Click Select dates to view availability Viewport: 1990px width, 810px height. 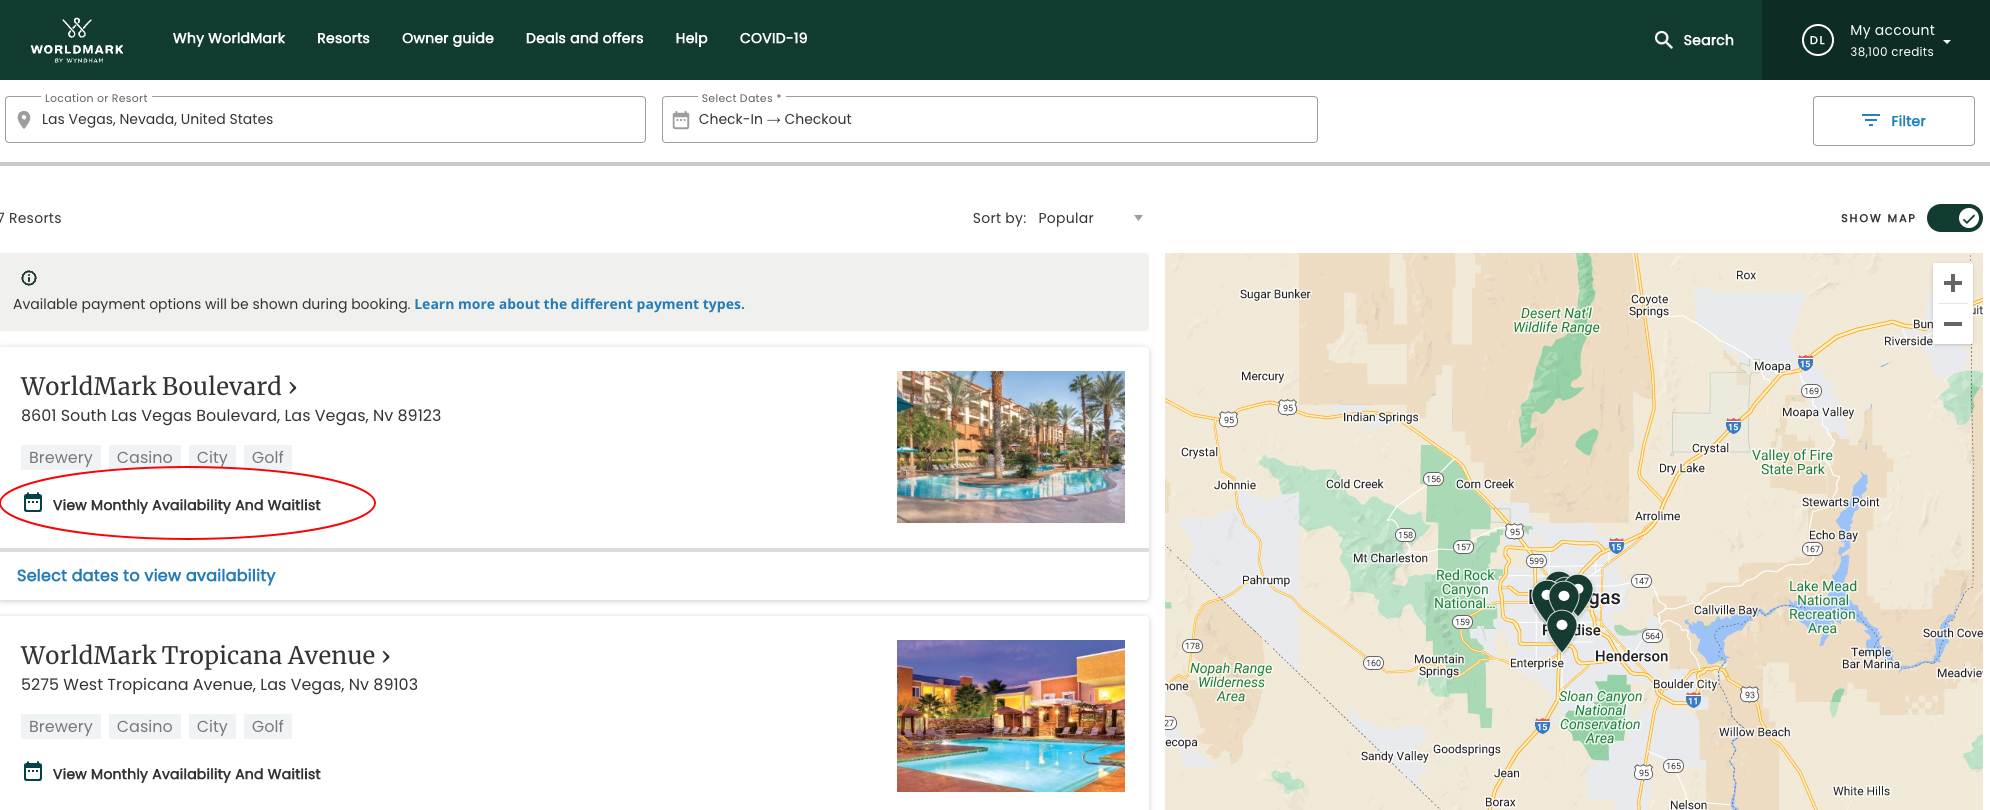(146, 575)
